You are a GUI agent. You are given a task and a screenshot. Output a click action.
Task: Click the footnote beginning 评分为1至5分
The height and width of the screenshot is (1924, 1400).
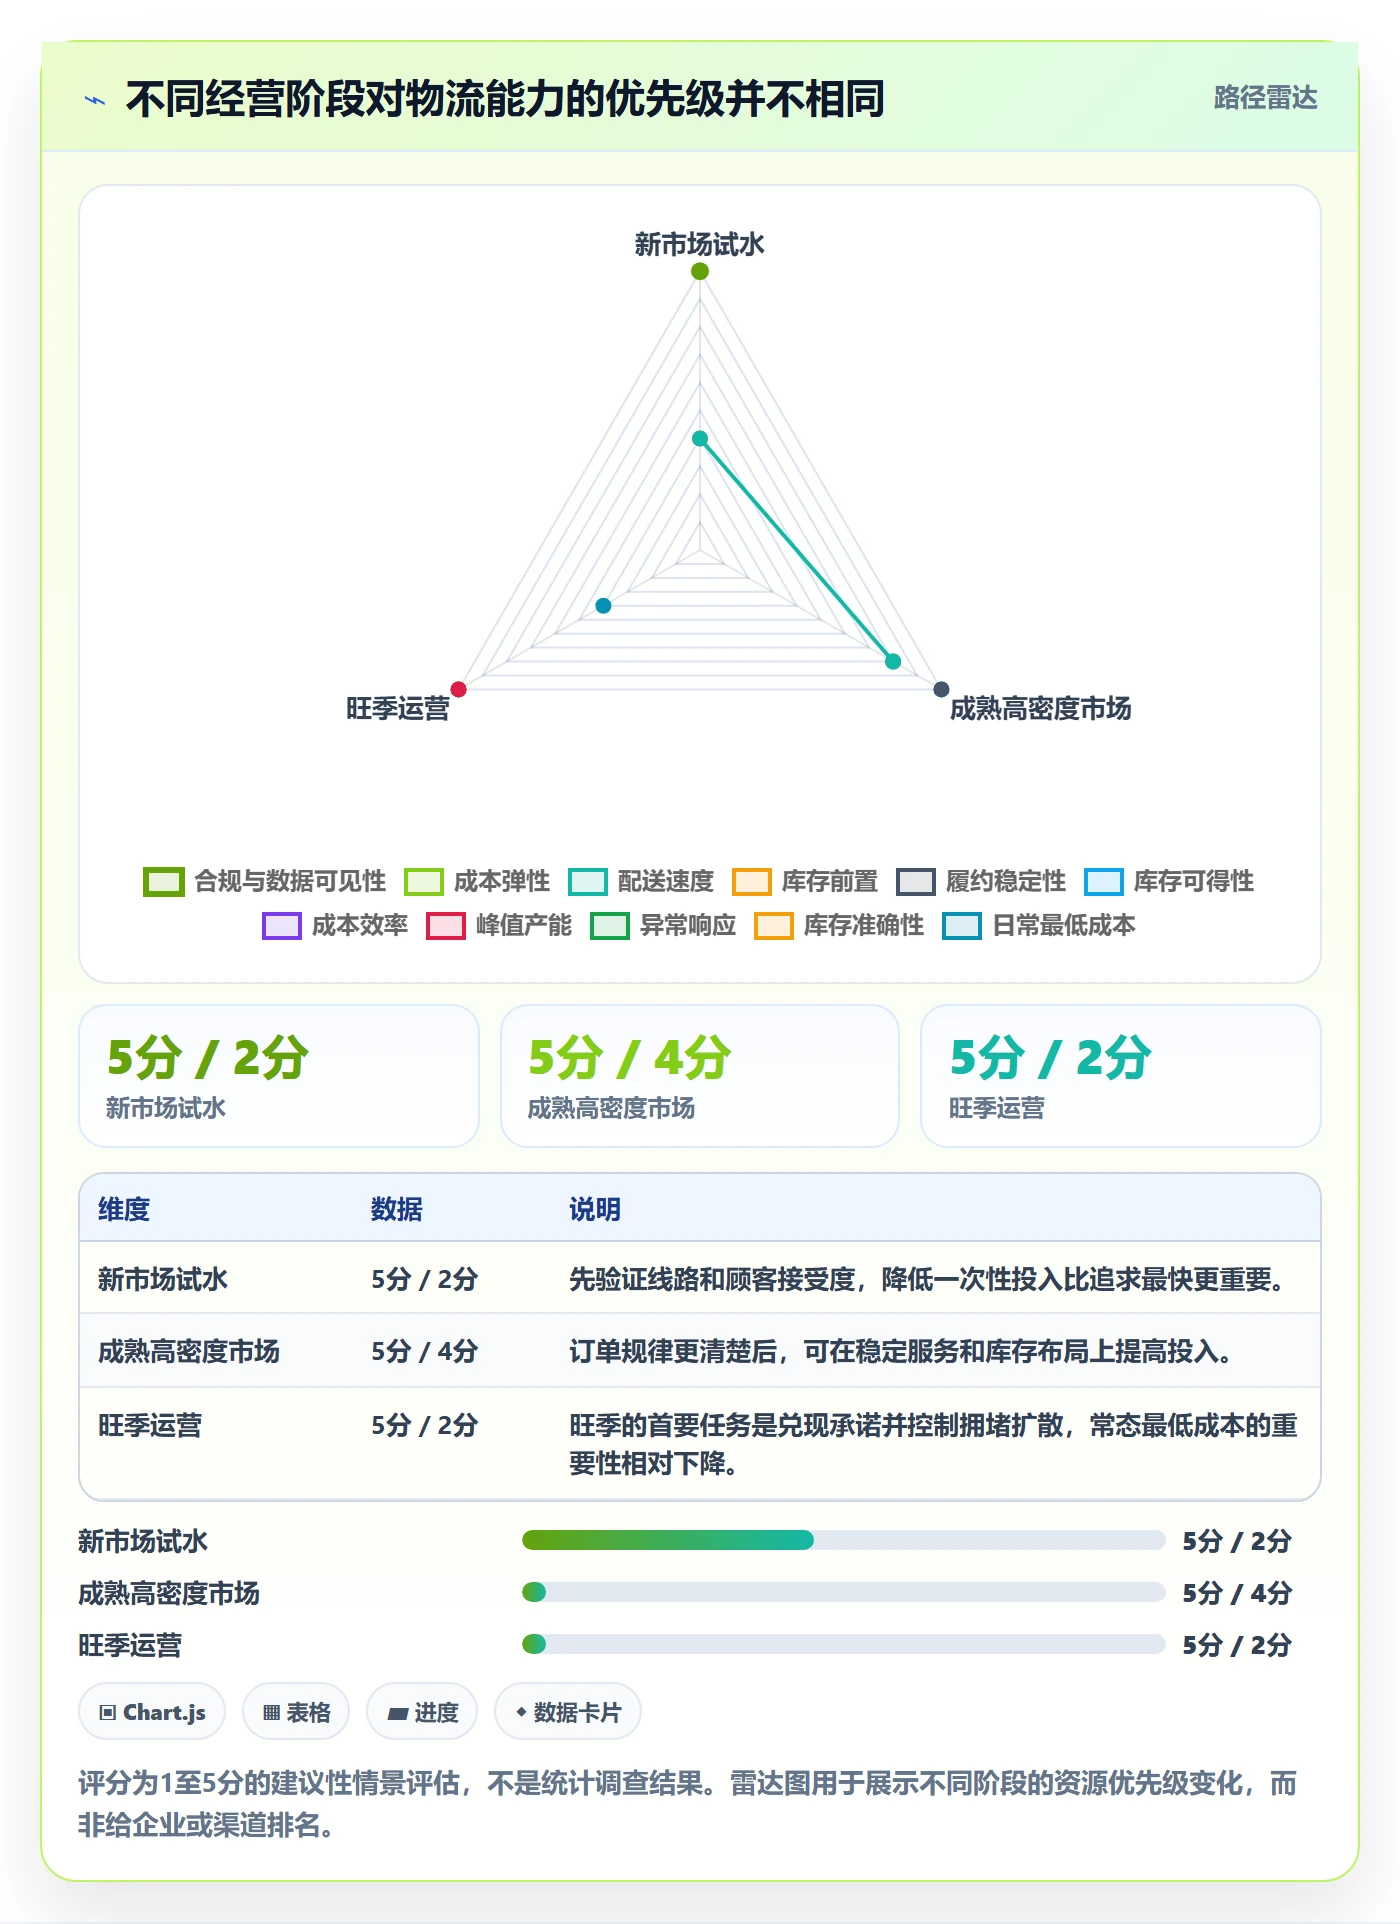pos(688,1804)
